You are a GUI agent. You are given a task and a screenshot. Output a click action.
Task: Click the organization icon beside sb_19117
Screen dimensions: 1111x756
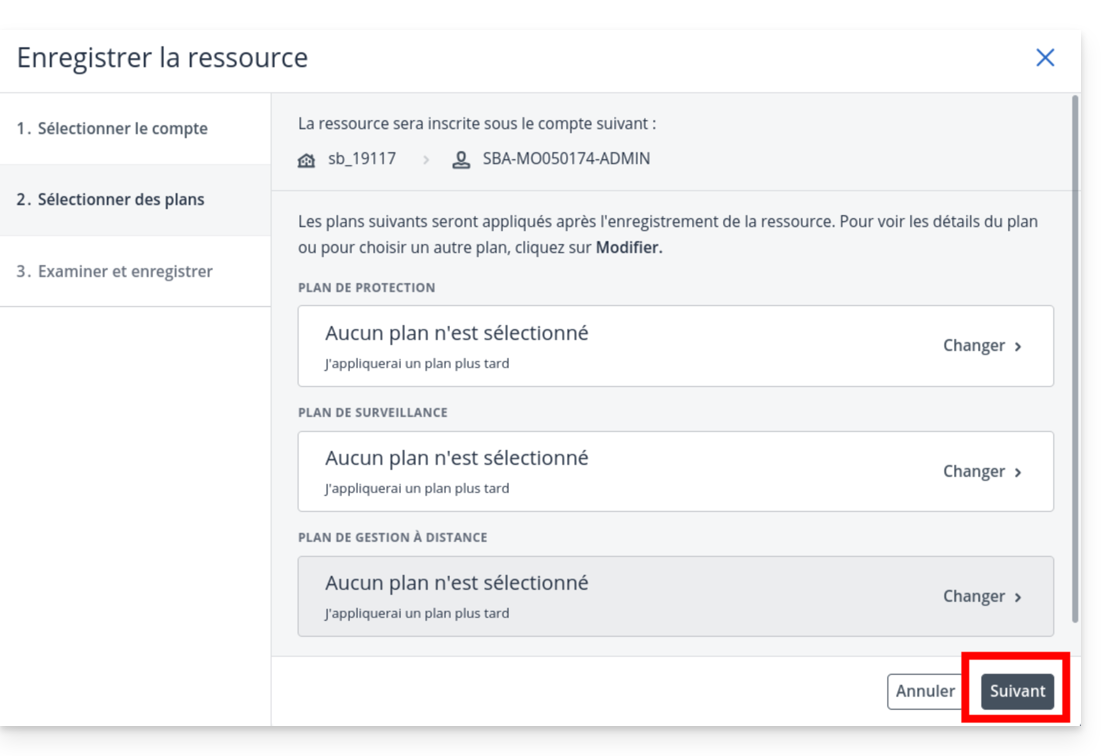pos(307,160)
